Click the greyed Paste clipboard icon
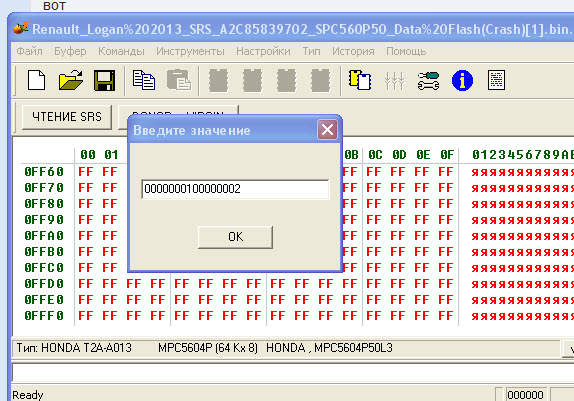 [179, 80]
